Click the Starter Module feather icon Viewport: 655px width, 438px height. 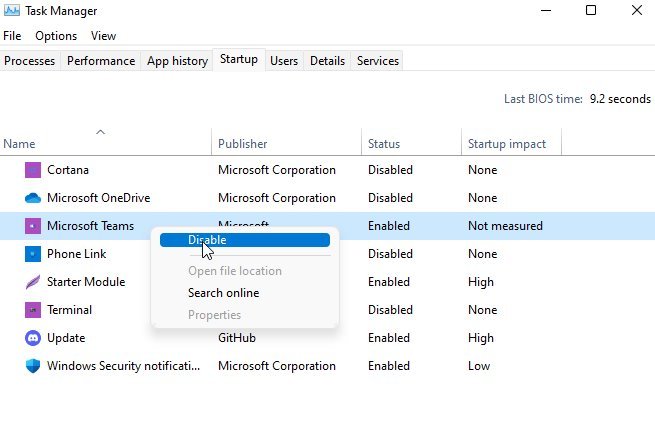(33, 282)
